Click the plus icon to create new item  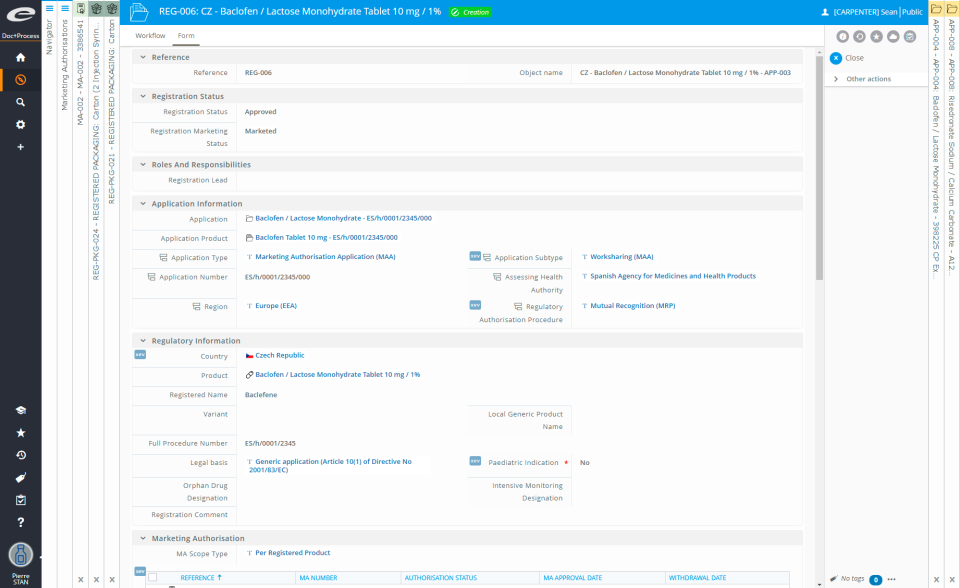tap(20, 145)
